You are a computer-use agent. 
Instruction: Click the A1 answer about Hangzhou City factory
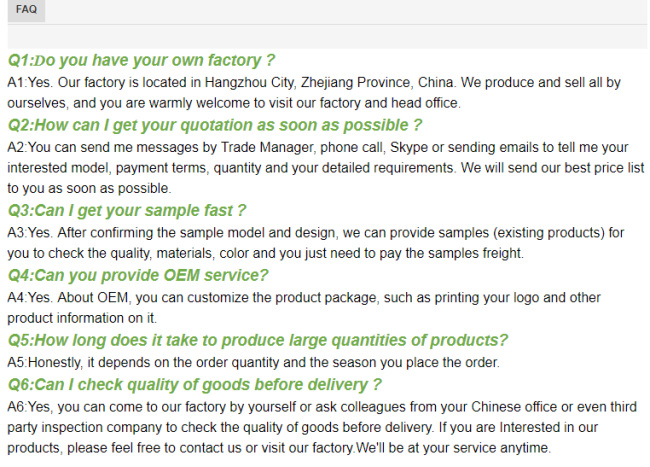click(x=314, y=92)
